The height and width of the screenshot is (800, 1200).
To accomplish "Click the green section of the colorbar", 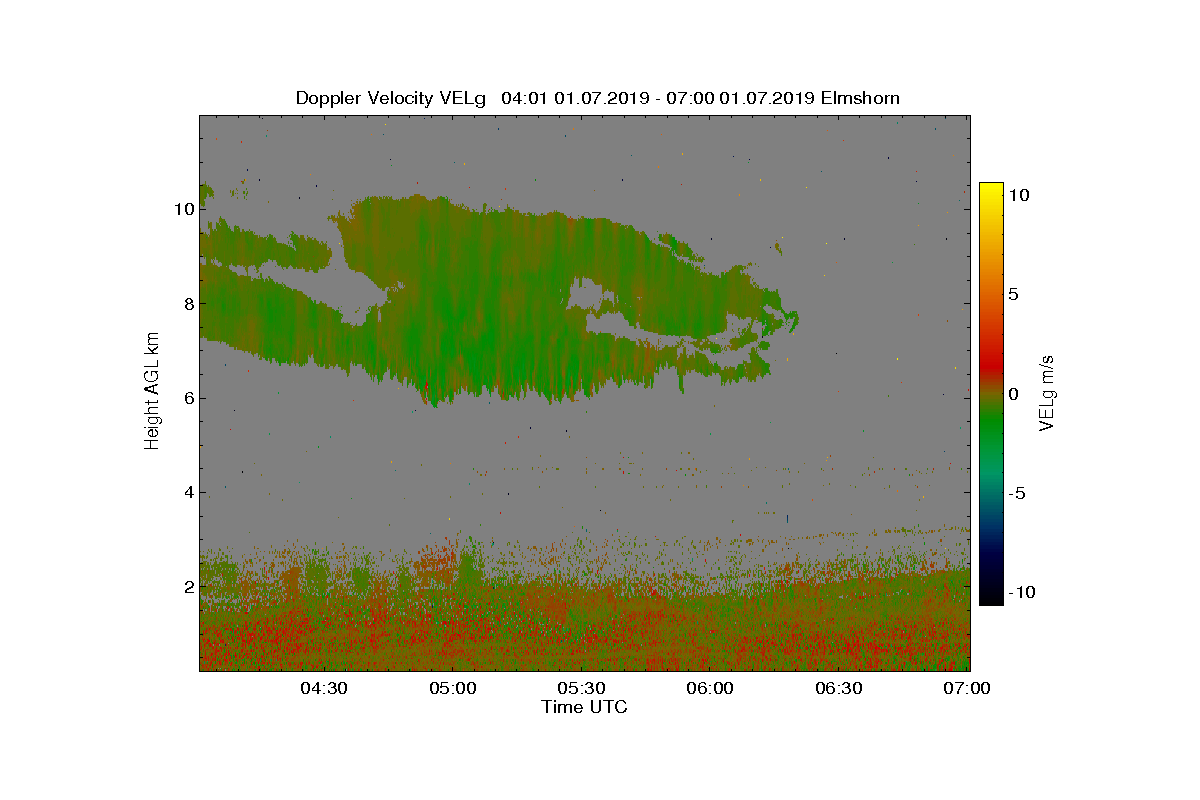I will coord(991,425).
